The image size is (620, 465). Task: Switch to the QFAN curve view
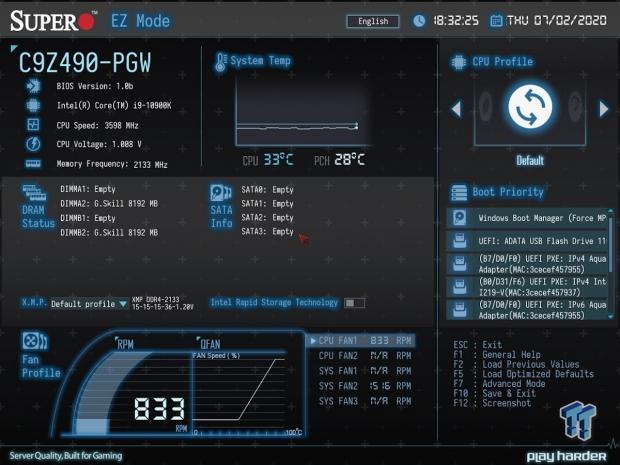coord(210,344)
